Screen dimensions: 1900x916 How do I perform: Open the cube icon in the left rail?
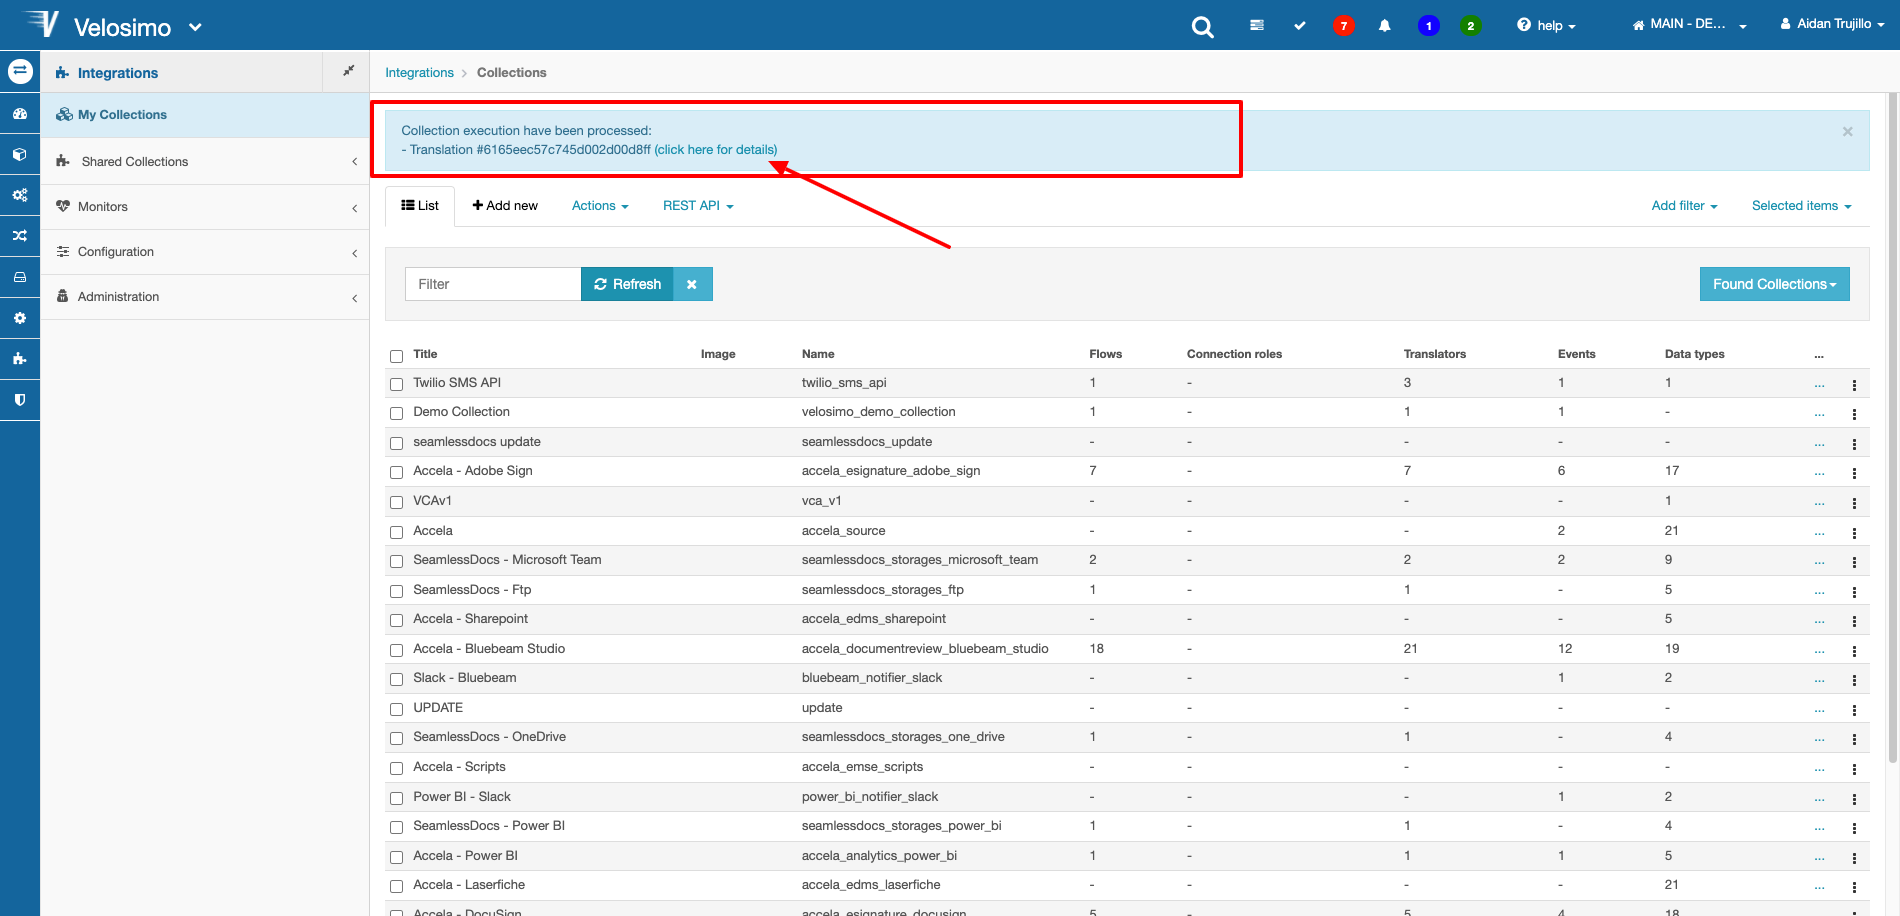[20, 155]
